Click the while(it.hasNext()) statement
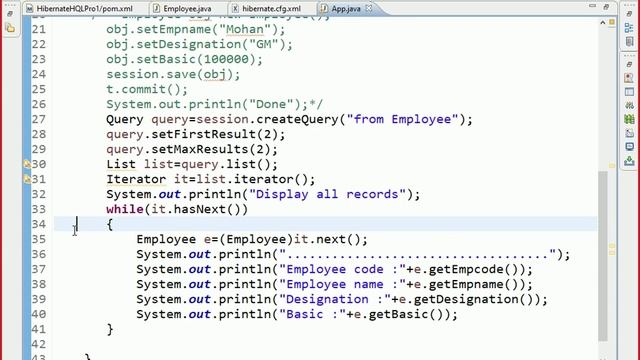This screenshot has height=360, width=640. click(177, 209)
